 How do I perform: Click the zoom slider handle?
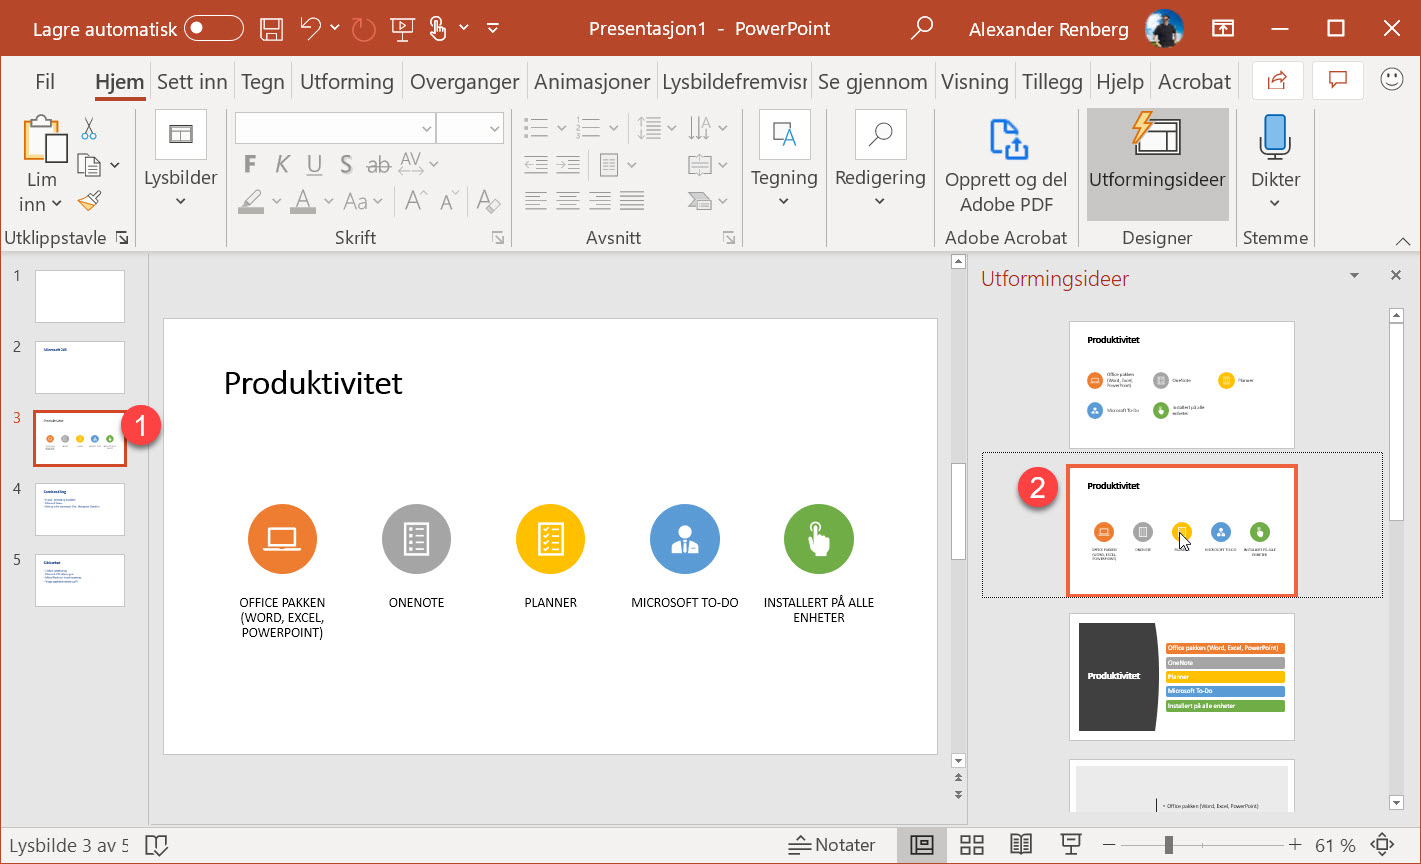tap(1168, 845)
